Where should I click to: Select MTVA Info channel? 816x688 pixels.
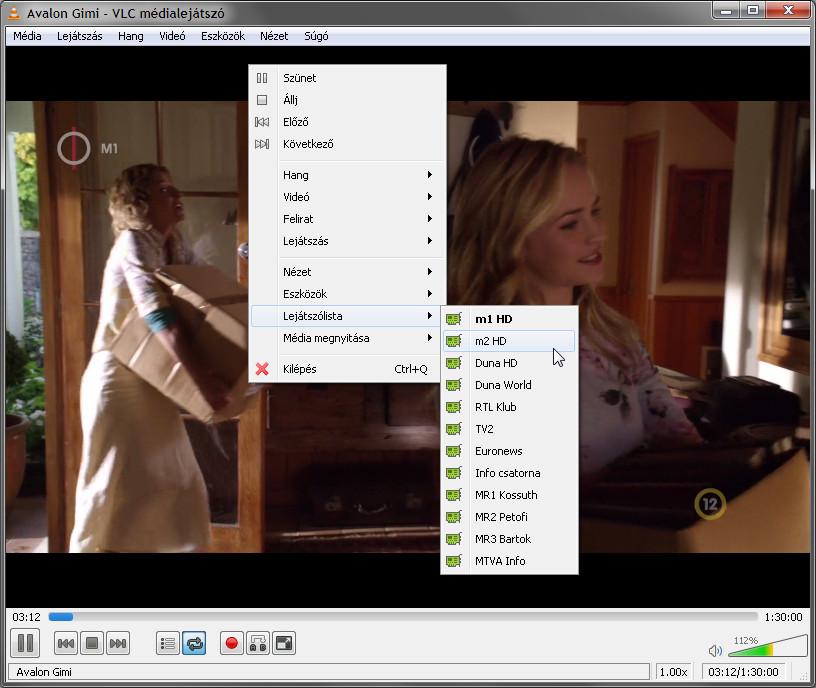click(x=509, y=561)
